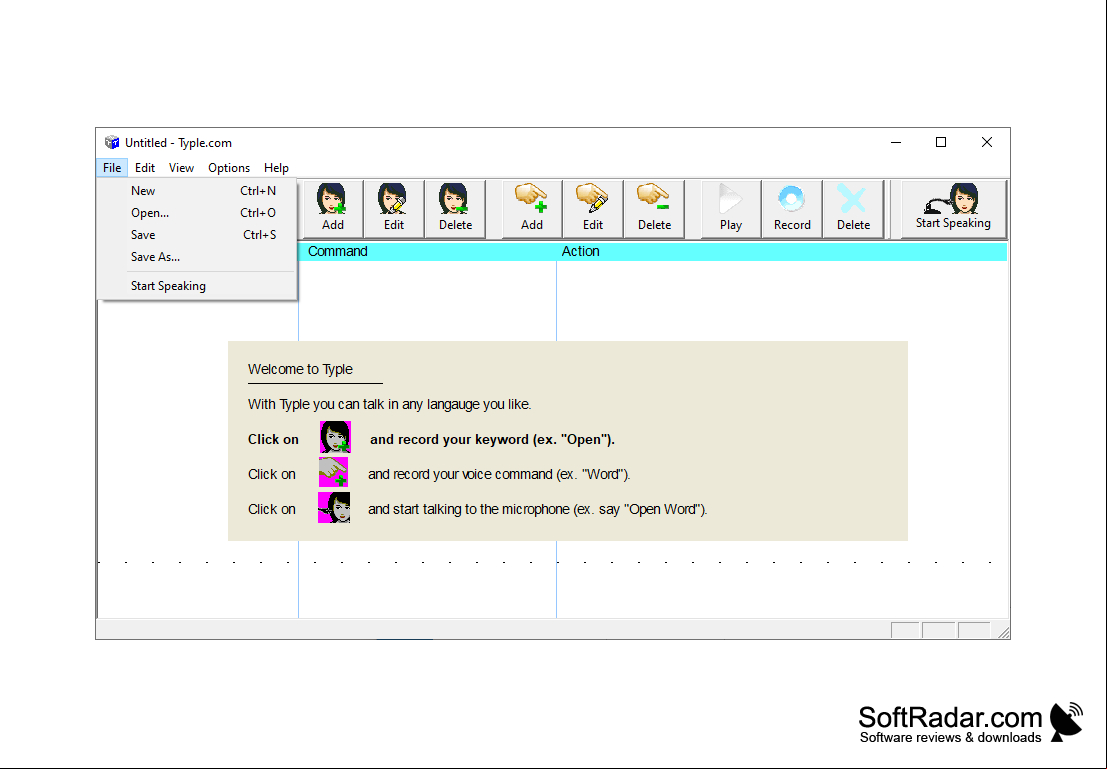Maximize the Typle window
1107x769 pixels.
pyautogui.click(x=941, y=143)
